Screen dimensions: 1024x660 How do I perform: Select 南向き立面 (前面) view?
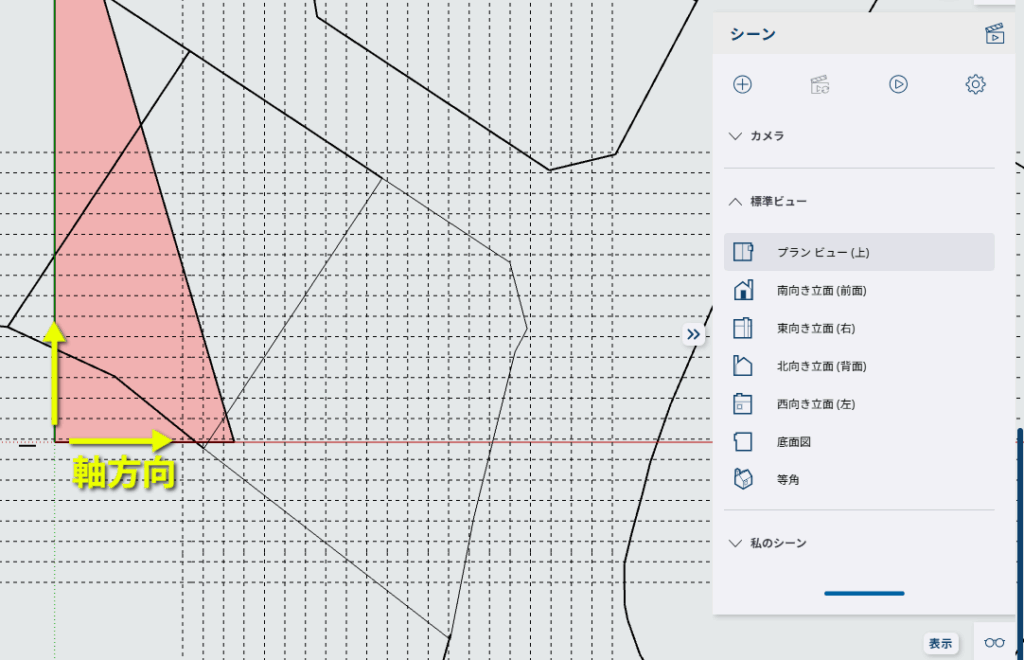coord(859,290)
